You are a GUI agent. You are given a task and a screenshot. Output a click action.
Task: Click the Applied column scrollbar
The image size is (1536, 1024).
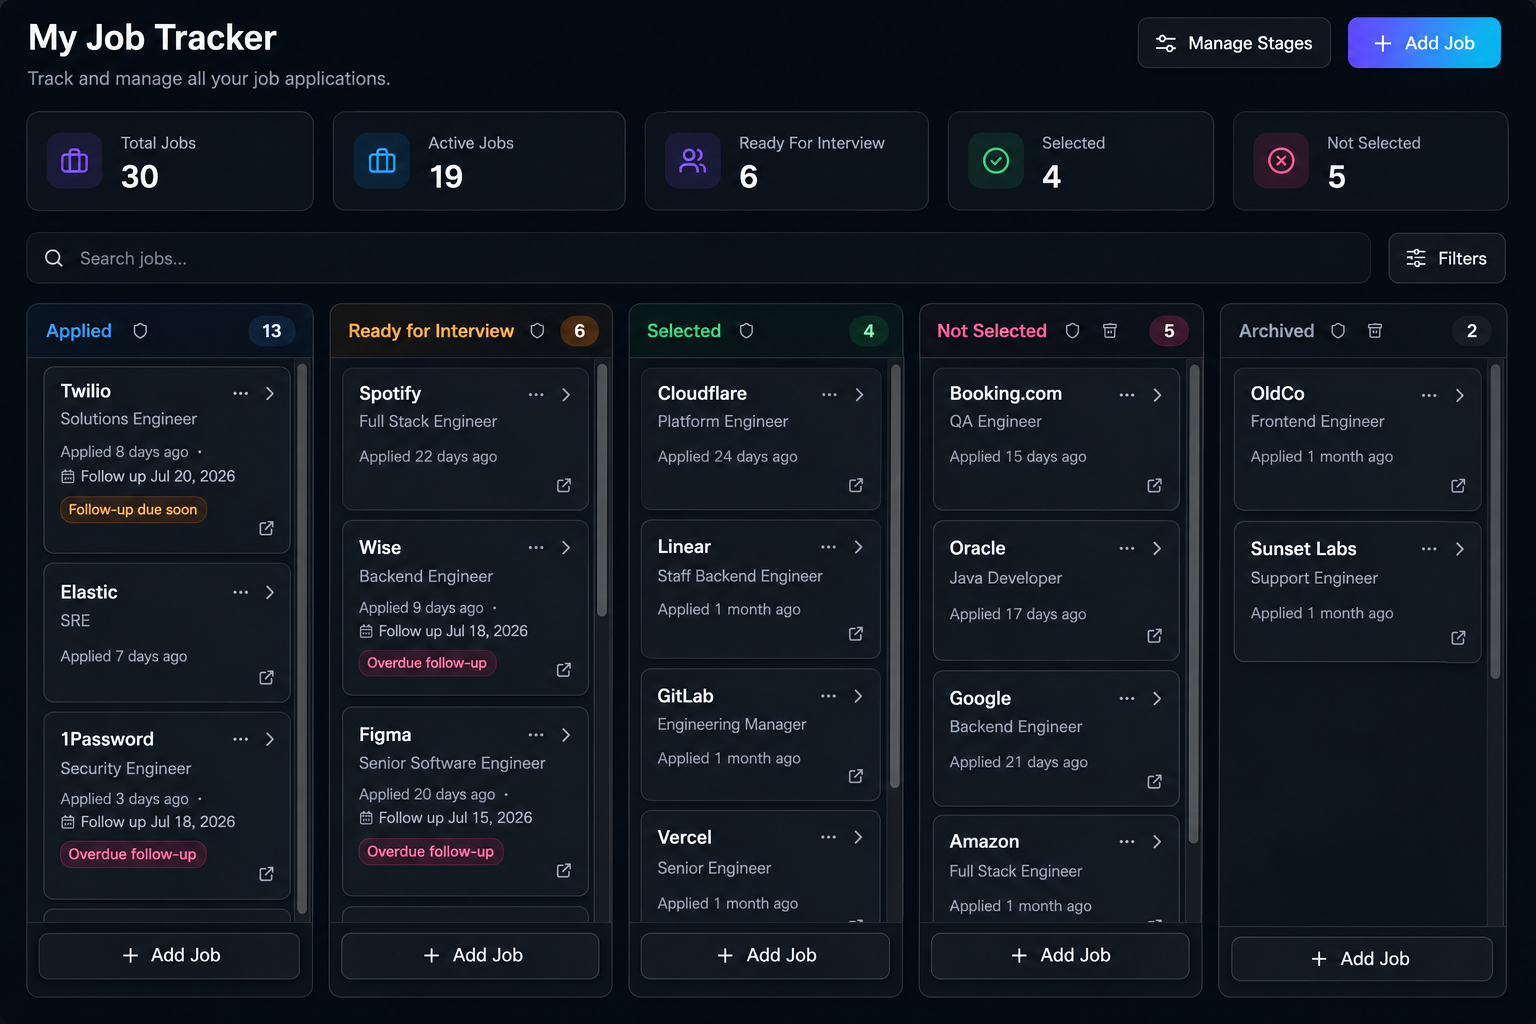(302, 640)
